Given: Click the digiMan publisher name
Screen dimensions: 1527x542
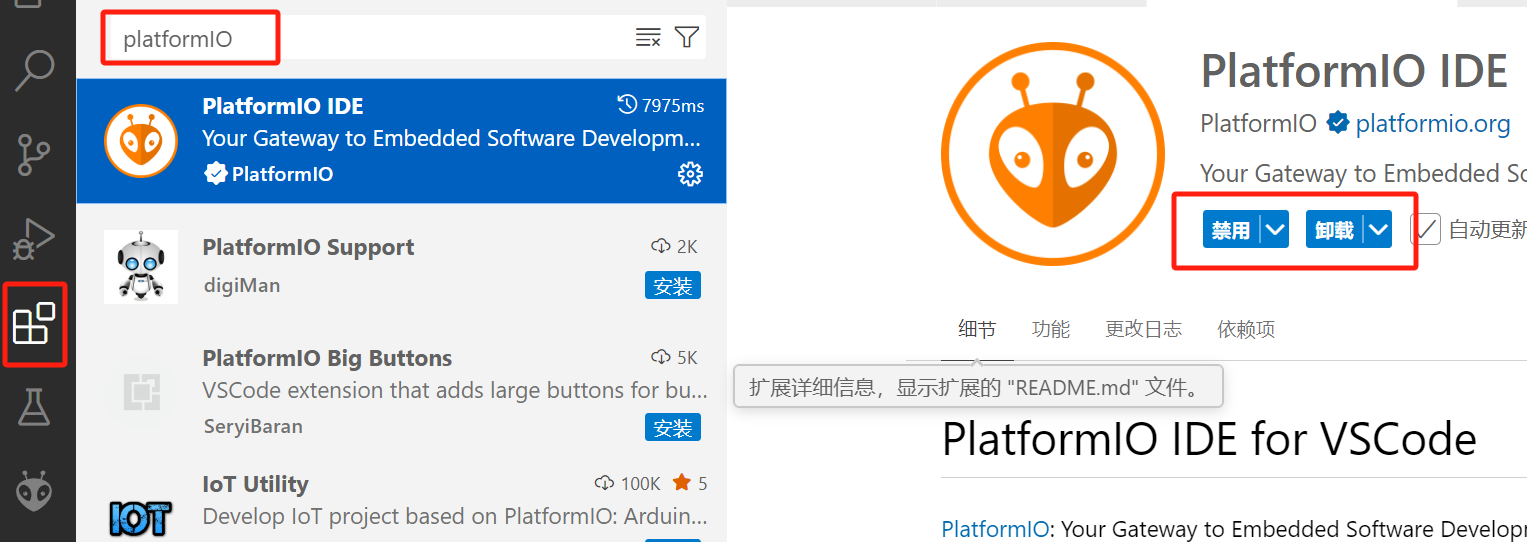Looking at the screenshot, I should point(241,285).
